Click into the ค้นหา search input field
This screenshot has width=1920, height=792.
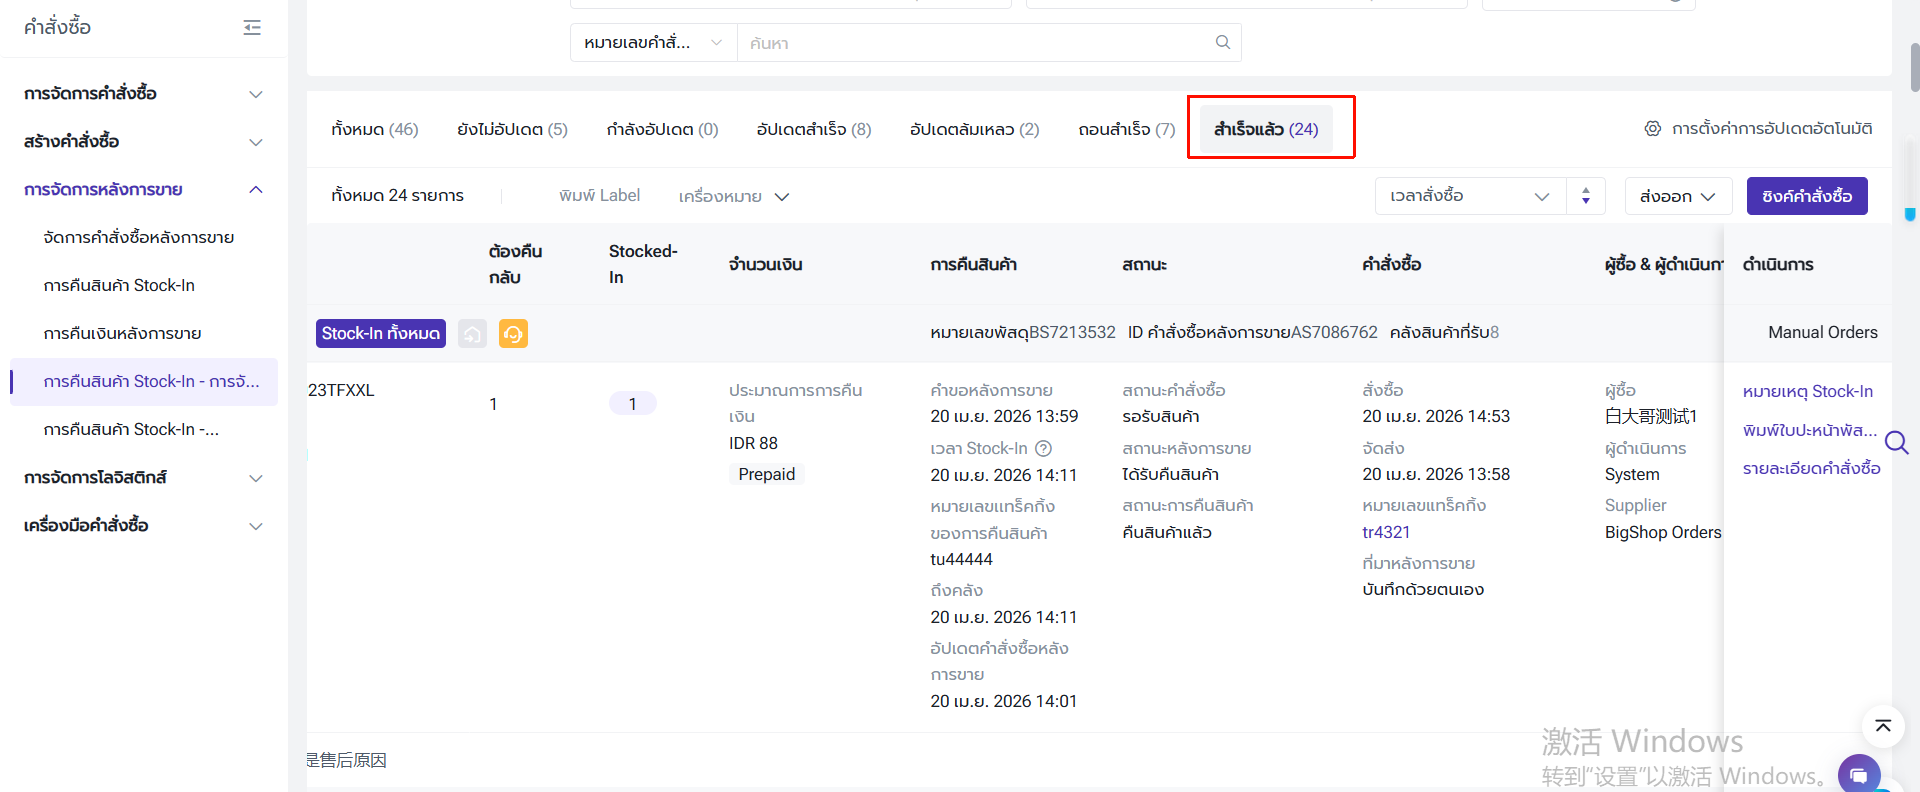(x=975, y=43)
